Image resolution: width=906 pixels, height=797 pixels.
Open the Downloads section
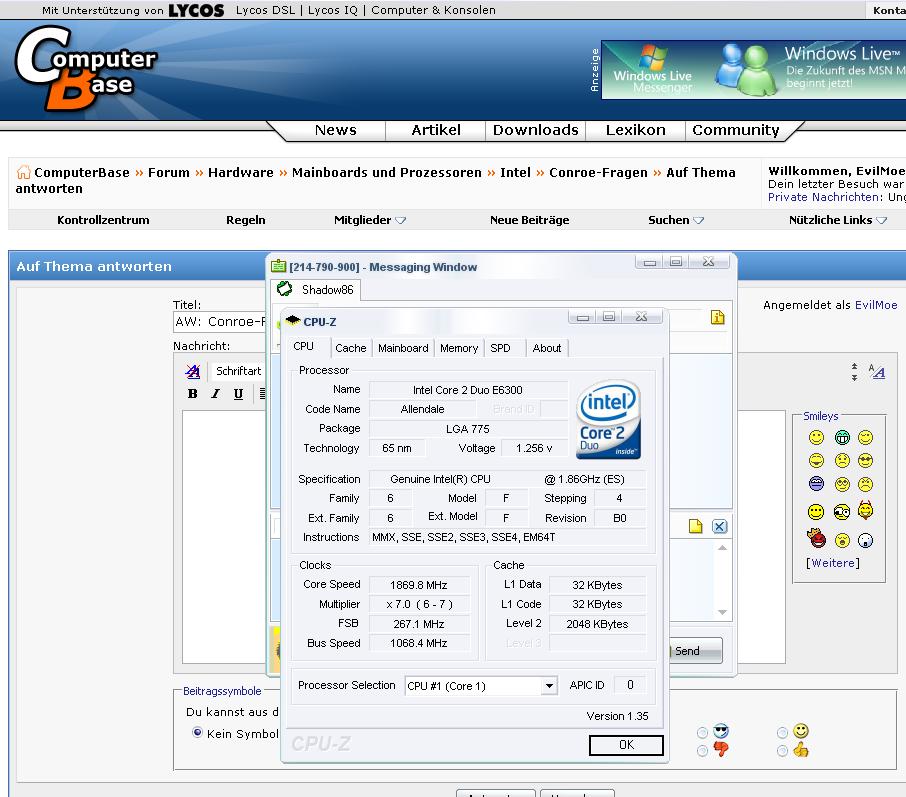[x=535, y=130]
